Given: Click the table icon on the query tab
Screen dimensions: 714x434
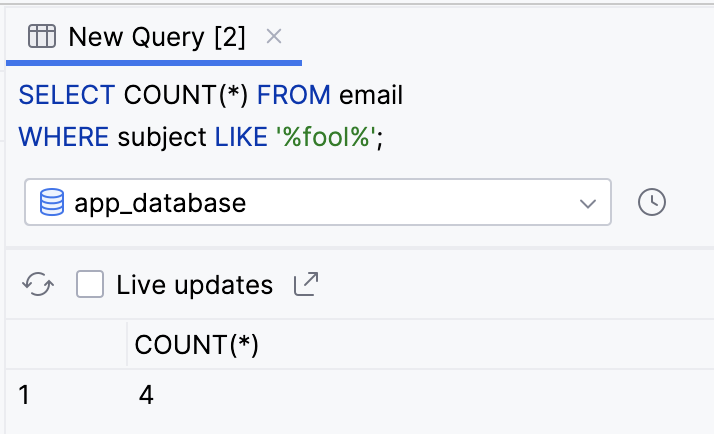Looking at the screenshot, I should point(41,37).
